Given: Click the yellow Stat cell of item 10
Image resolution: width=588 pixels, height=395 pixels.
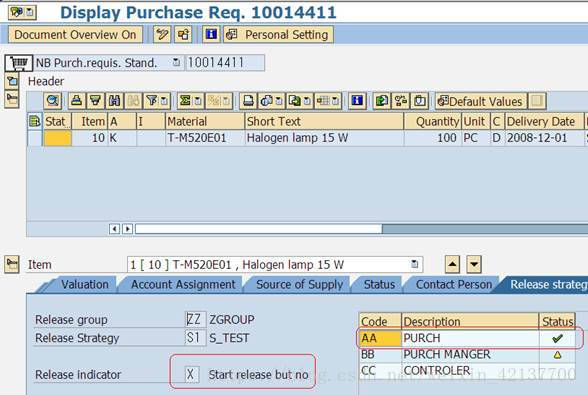Looking at the screenshot, I should (x=57, y=138).
